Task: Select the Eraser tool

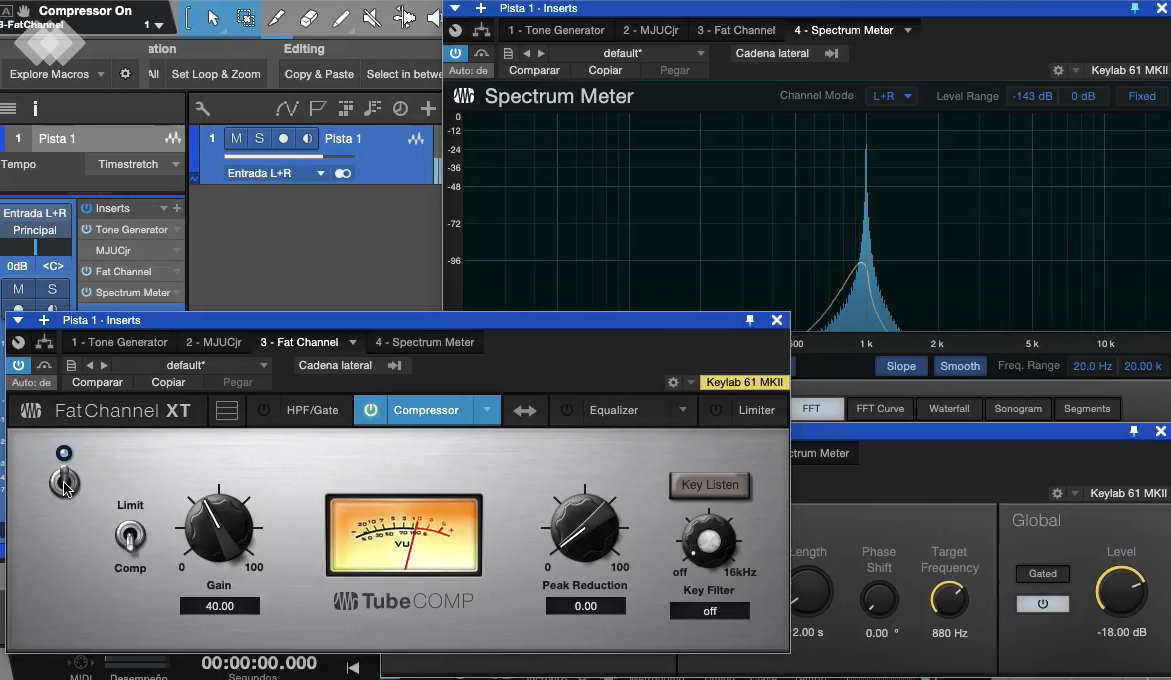Action: point(308,18)
